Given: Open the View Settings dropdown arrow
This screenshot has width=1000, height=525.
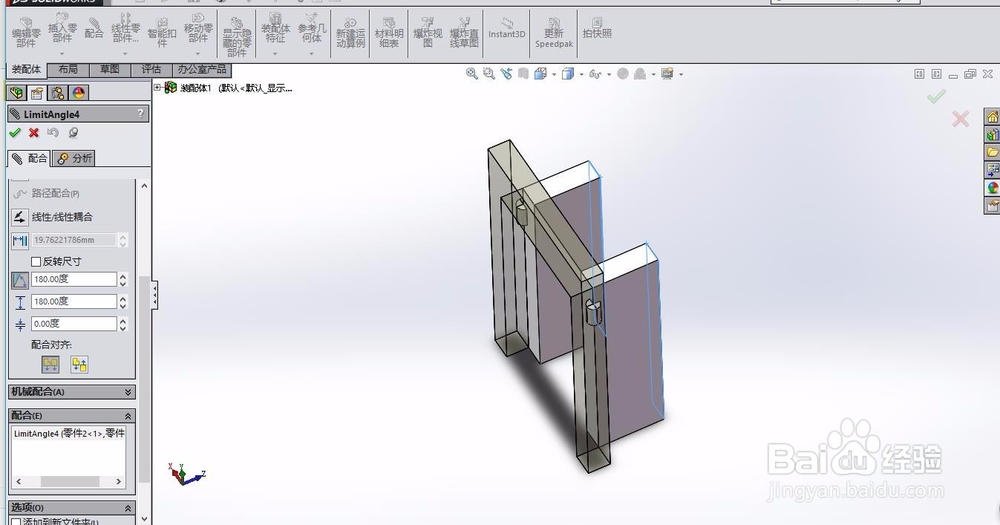Looking at the screenshot, I should (x=681, y=75).
